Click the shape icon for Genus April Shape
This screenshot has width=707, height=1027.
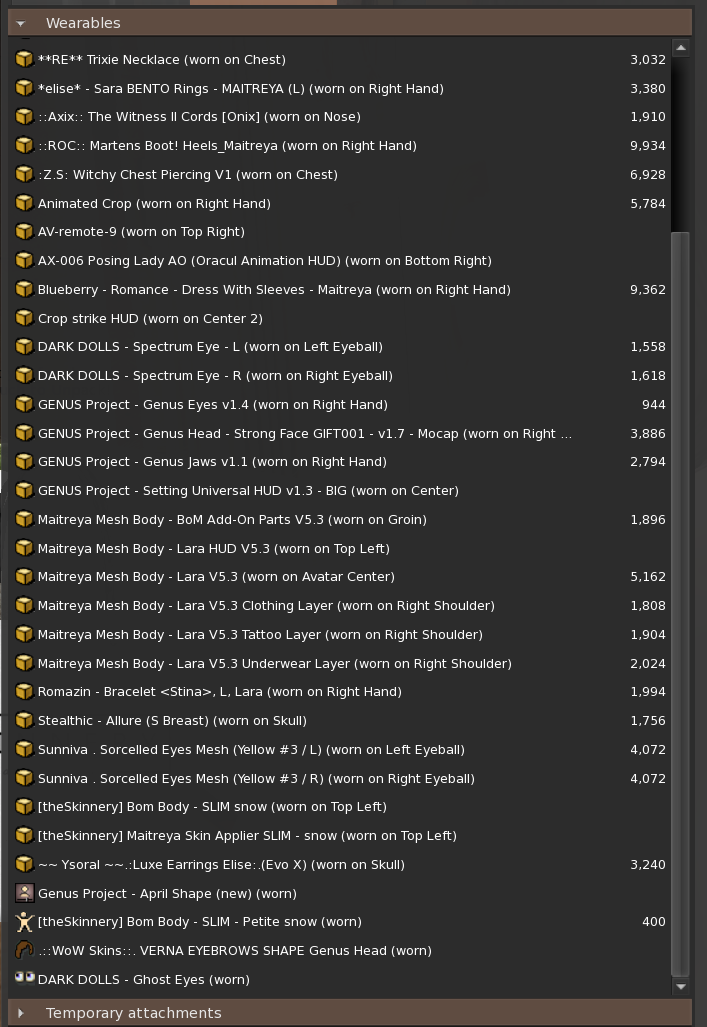click(24, 893)
